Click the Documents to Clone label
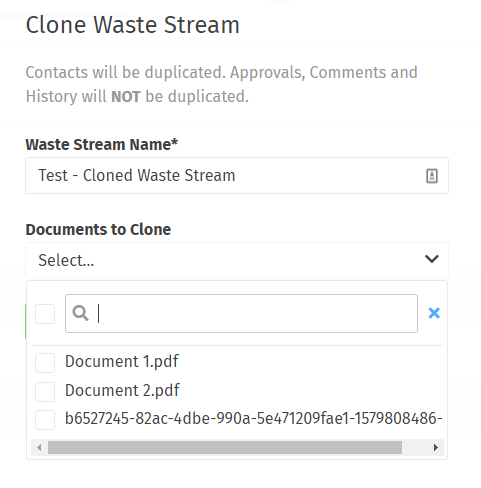 click(x=98, y=230)
